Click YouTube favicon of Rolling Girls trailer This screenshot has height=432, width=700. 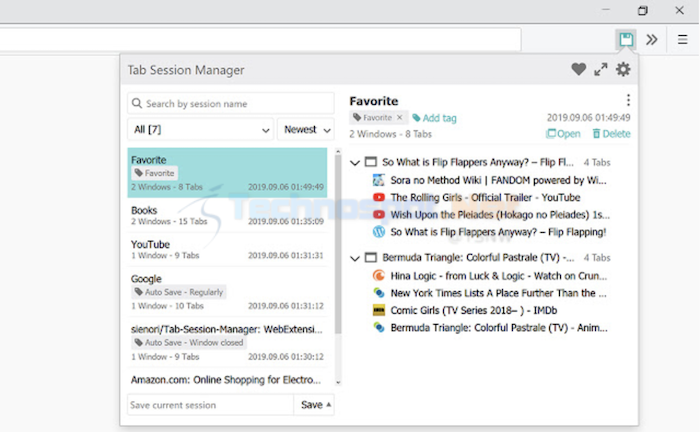click(379, 197)
